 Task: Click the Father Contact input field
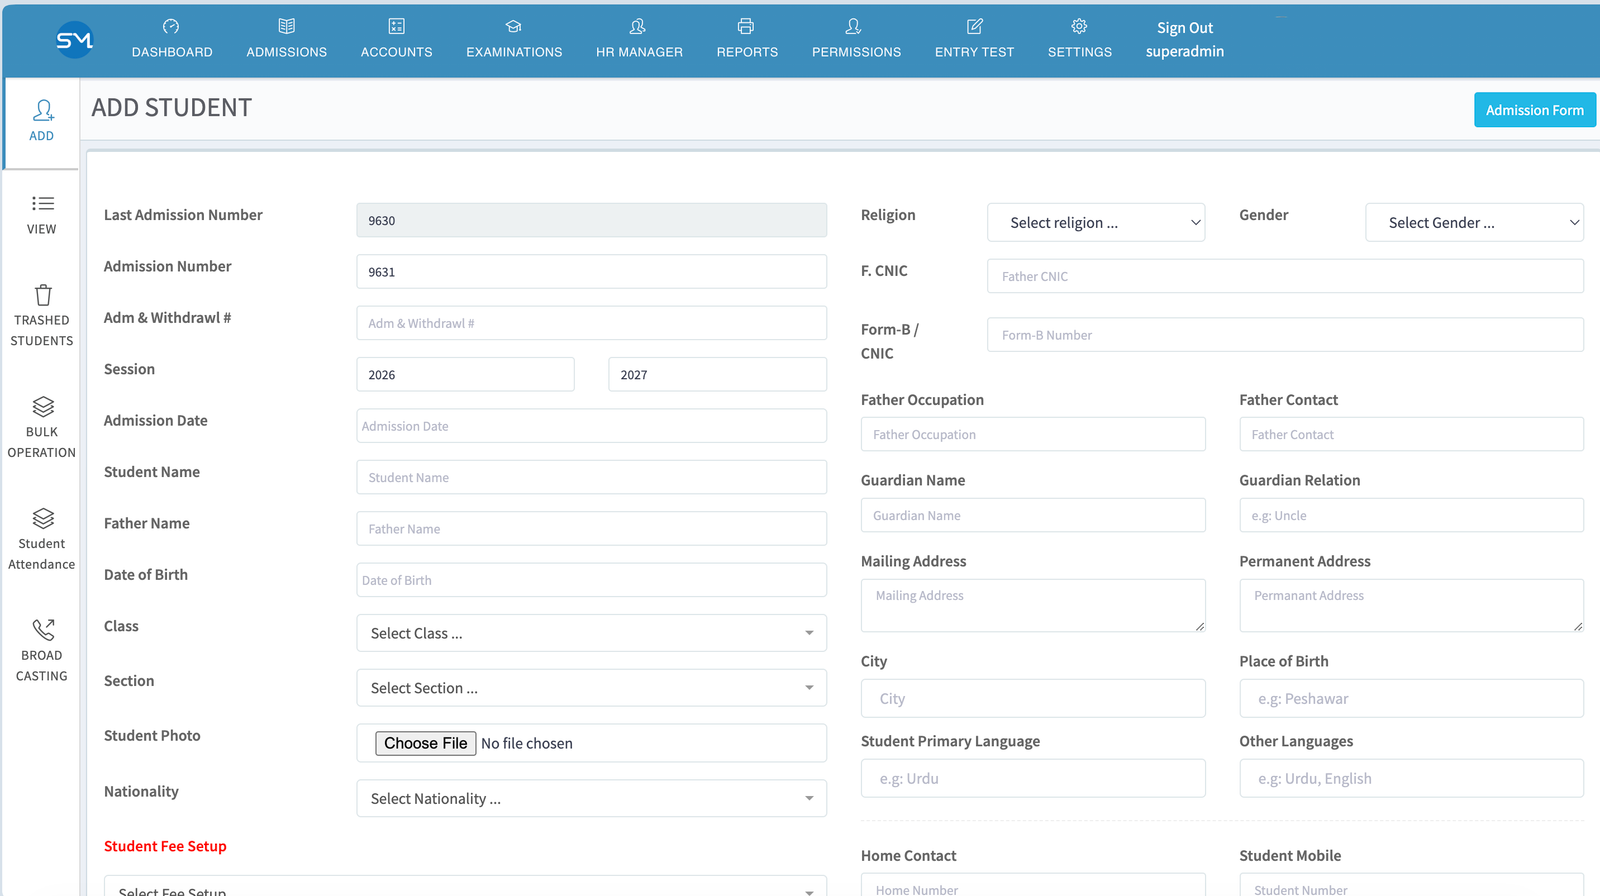[x=1412, y=434]
